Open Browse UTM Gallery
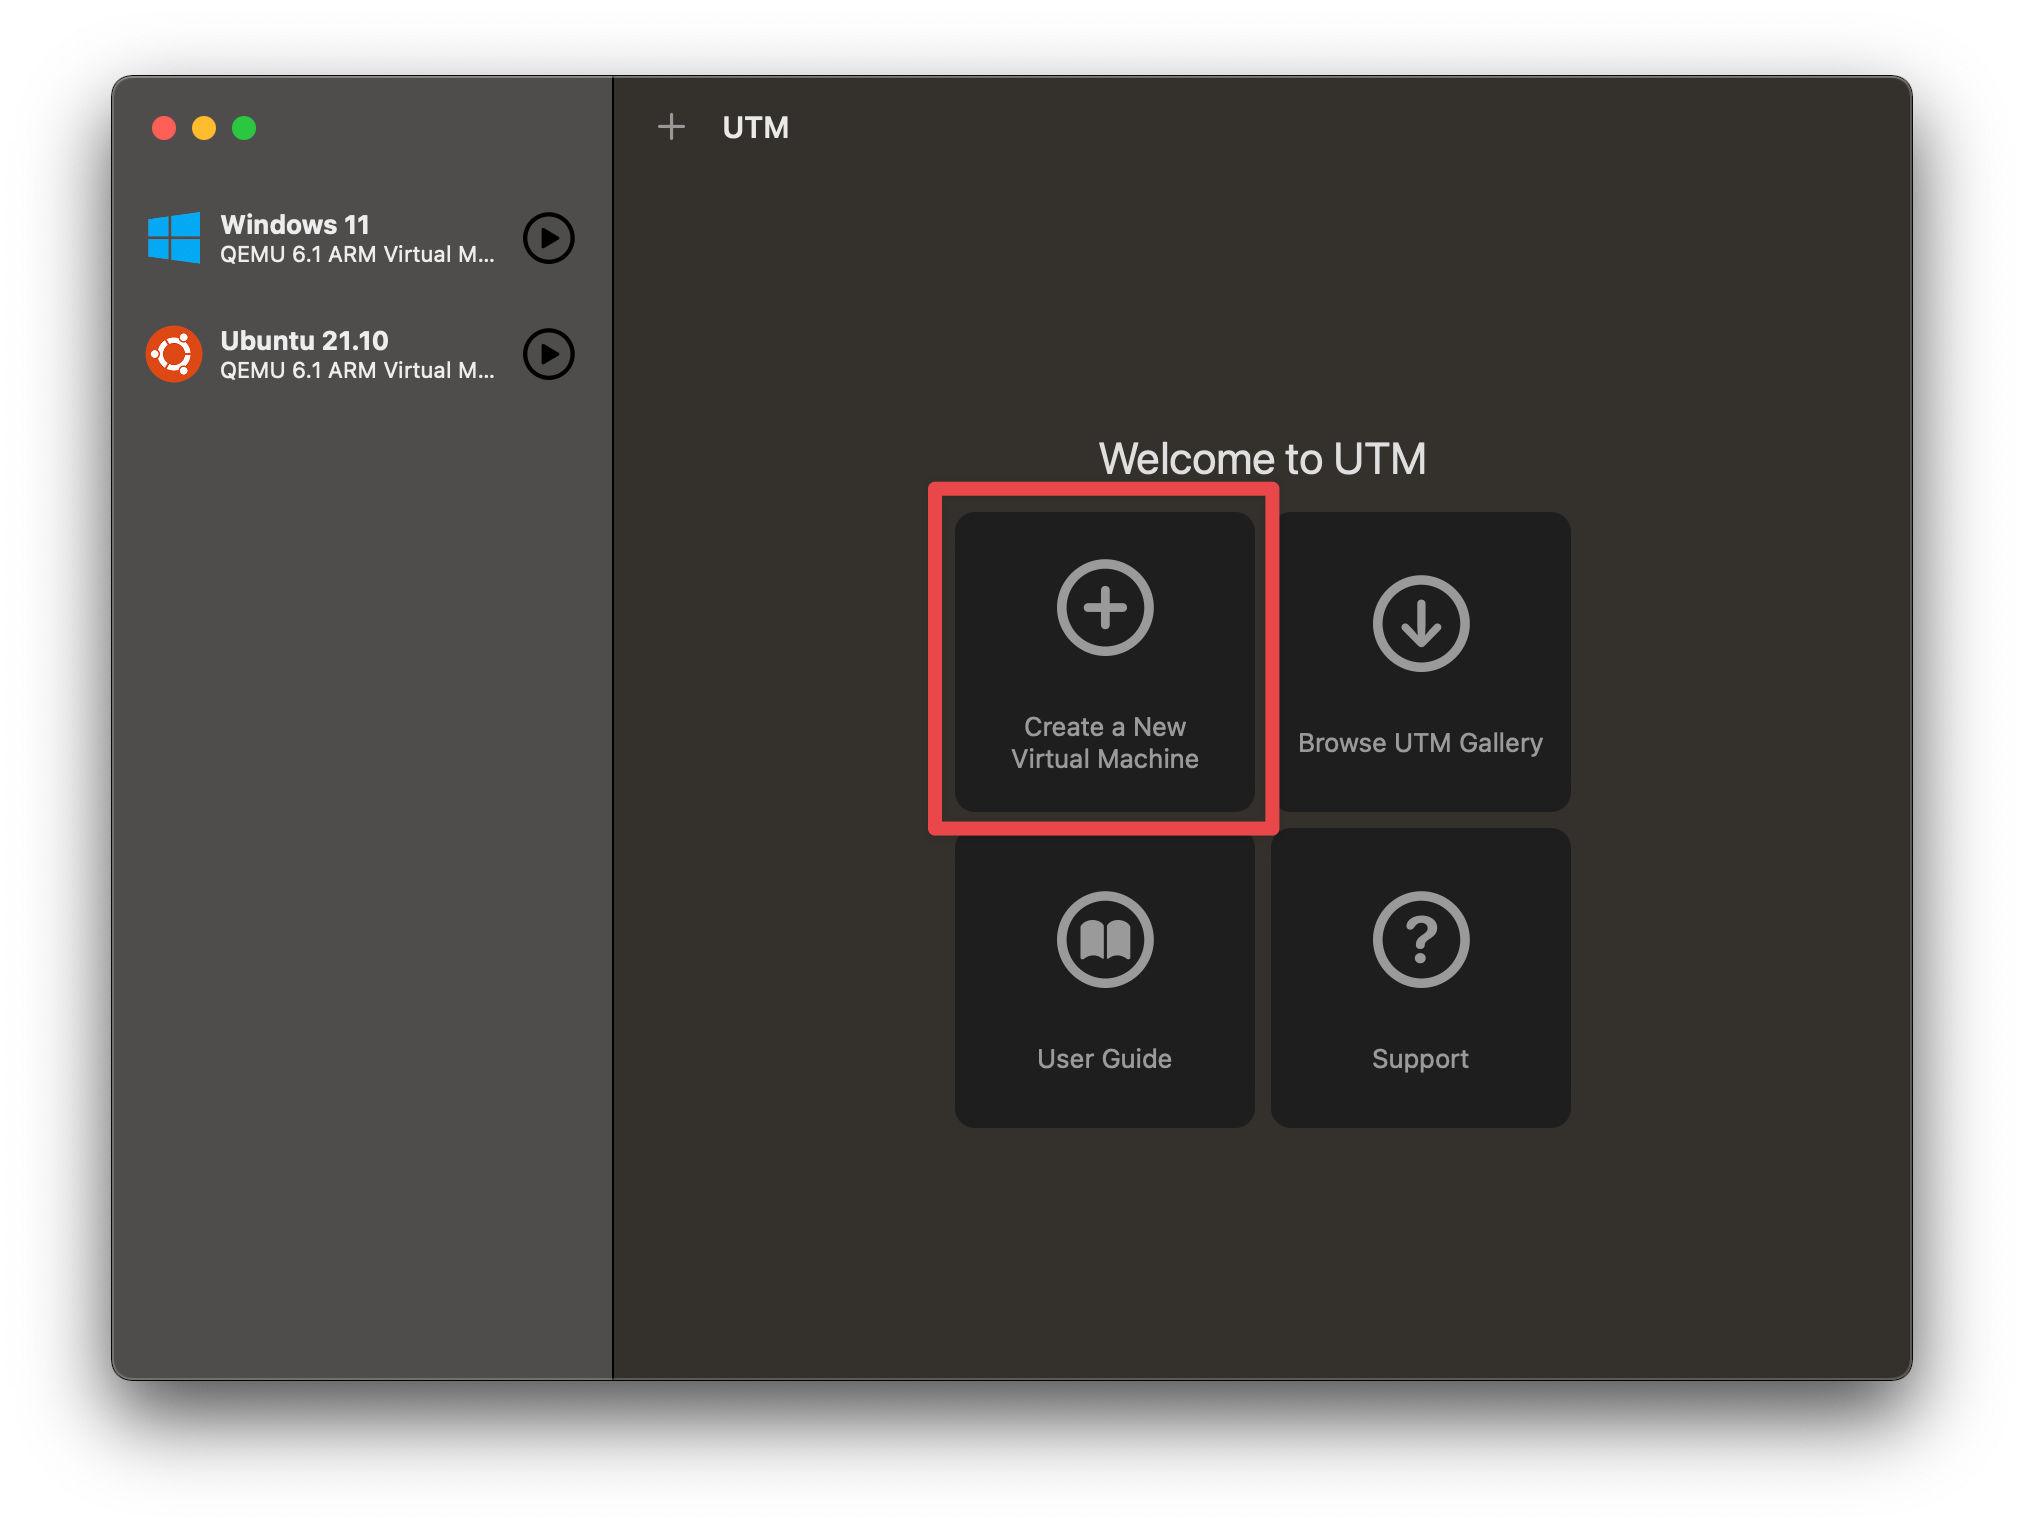The height and width of the screenshot is (1528, 2024). click(x=1420, y=660)
